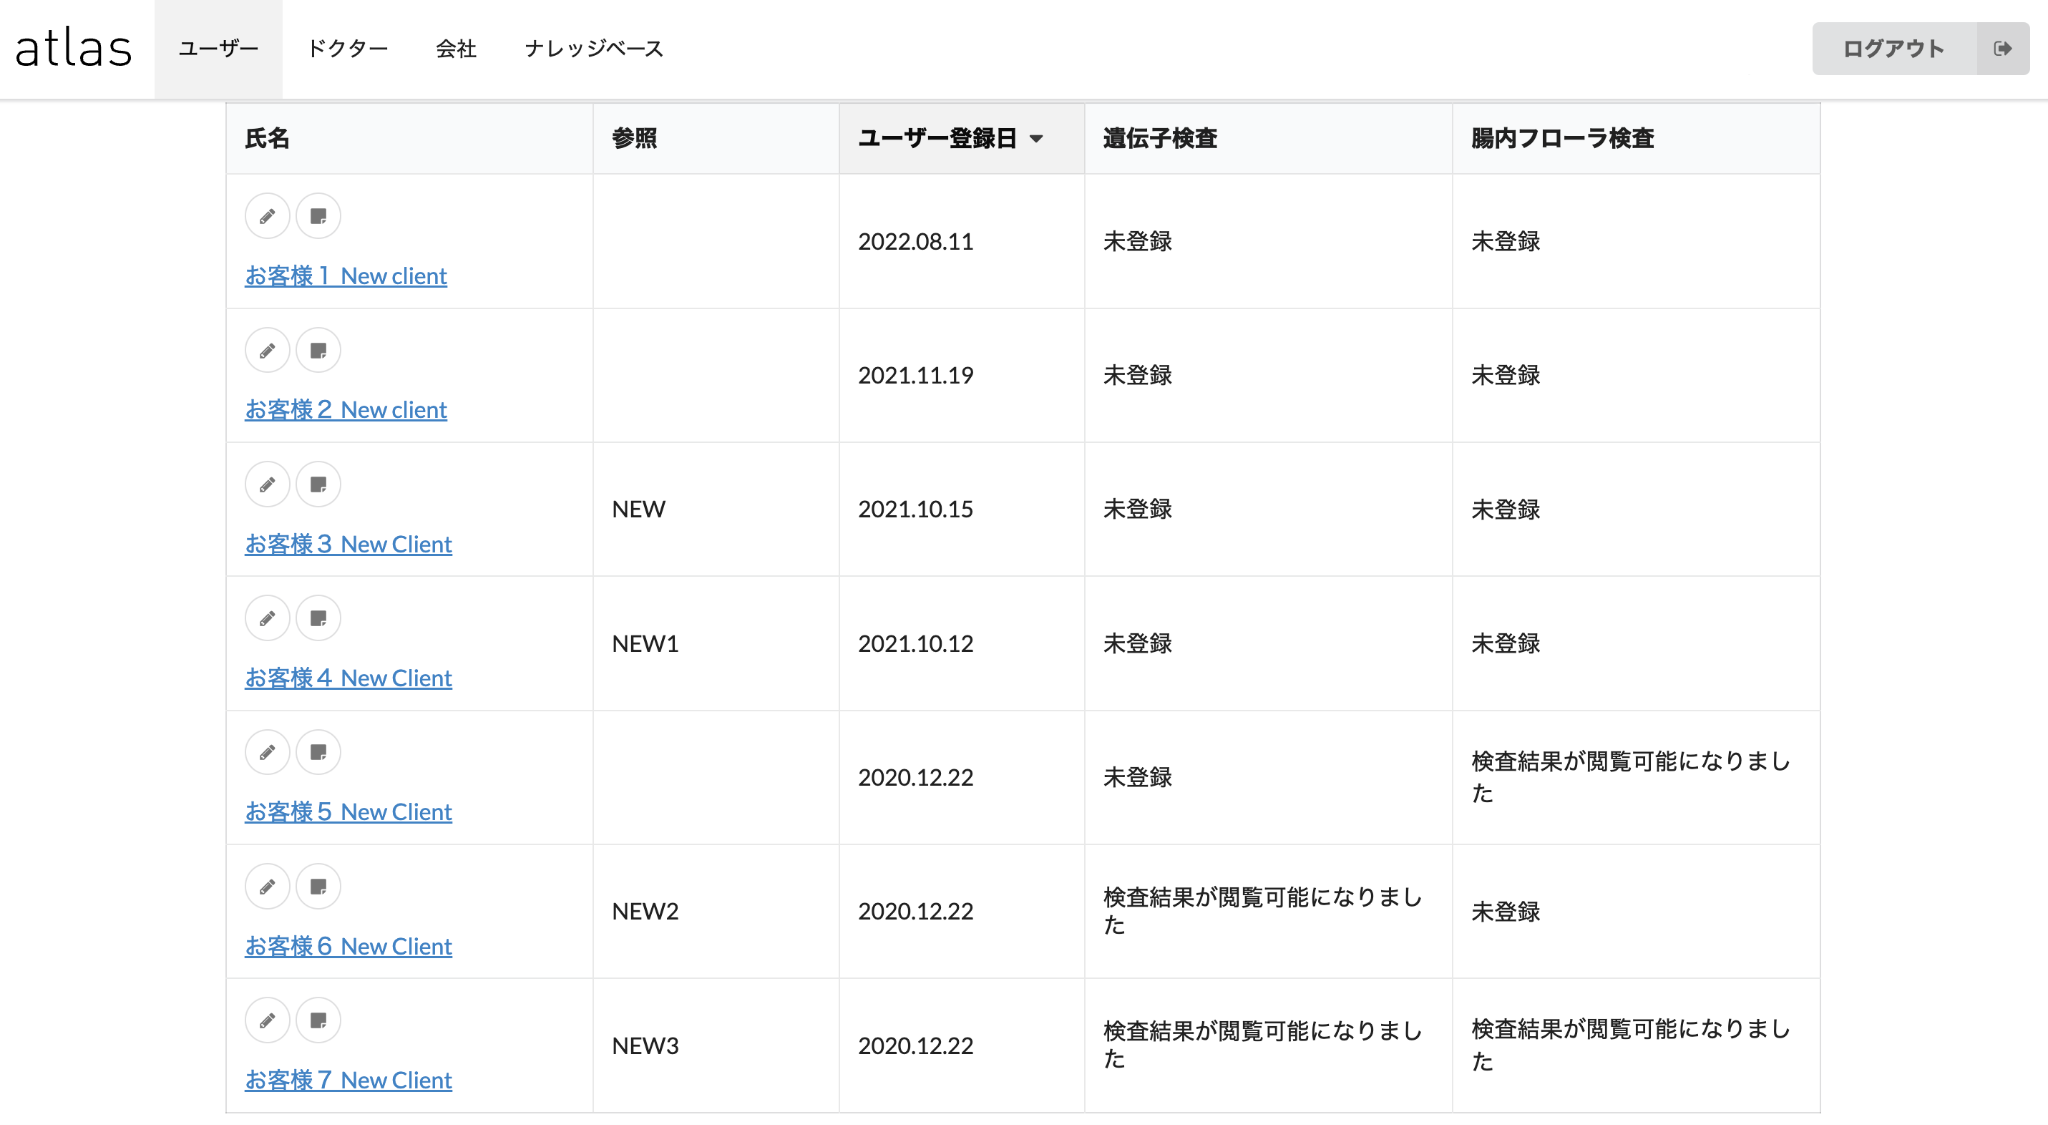Sort by ユーザー登録日 column dropdown arrow
This screenshot has height=1125, width=2048.
[x=1036, y=139]
